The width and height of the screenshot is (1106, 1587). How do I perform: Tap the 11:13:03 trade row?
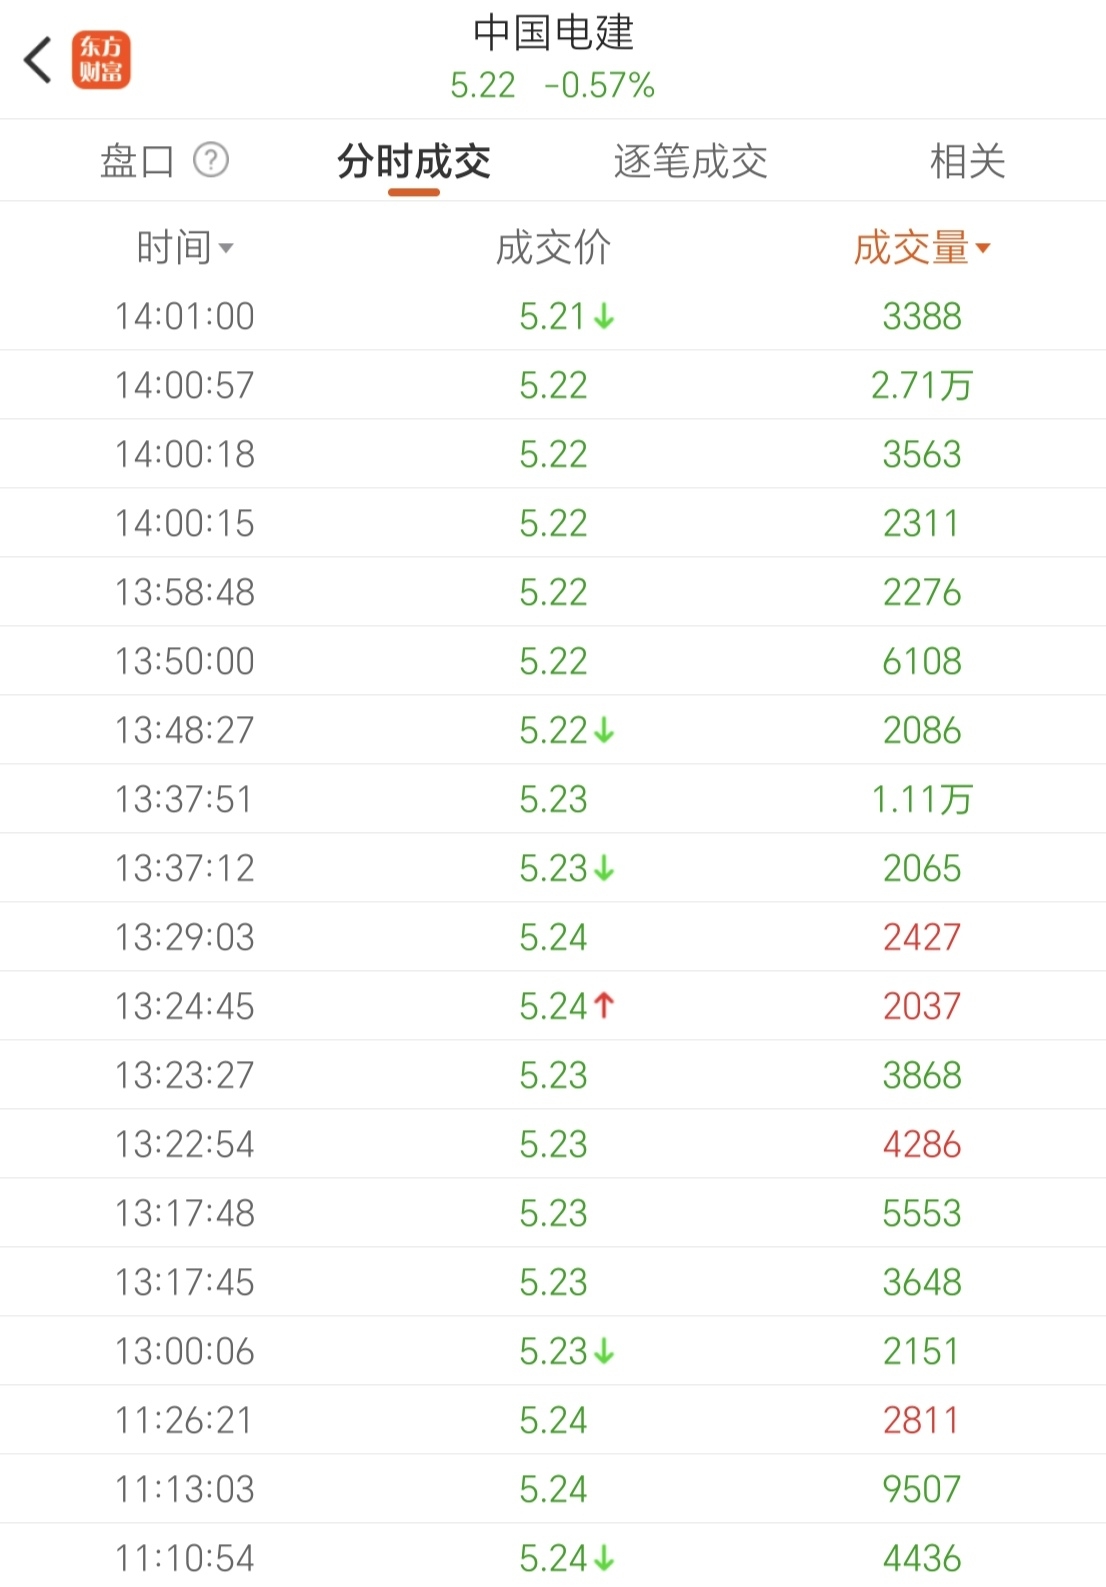553,1489
